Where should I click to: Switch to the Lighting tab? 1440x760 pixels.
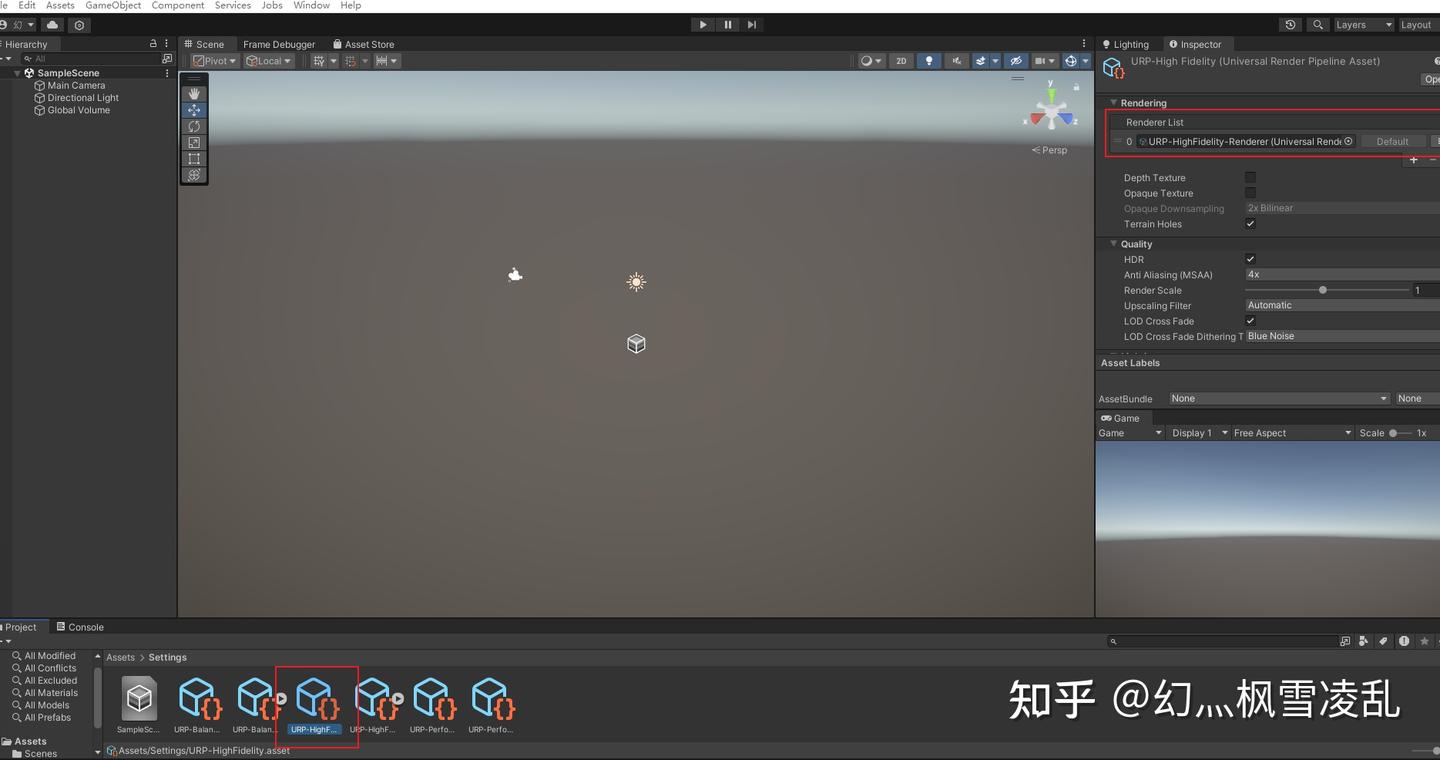click(x=1125, y=44)
